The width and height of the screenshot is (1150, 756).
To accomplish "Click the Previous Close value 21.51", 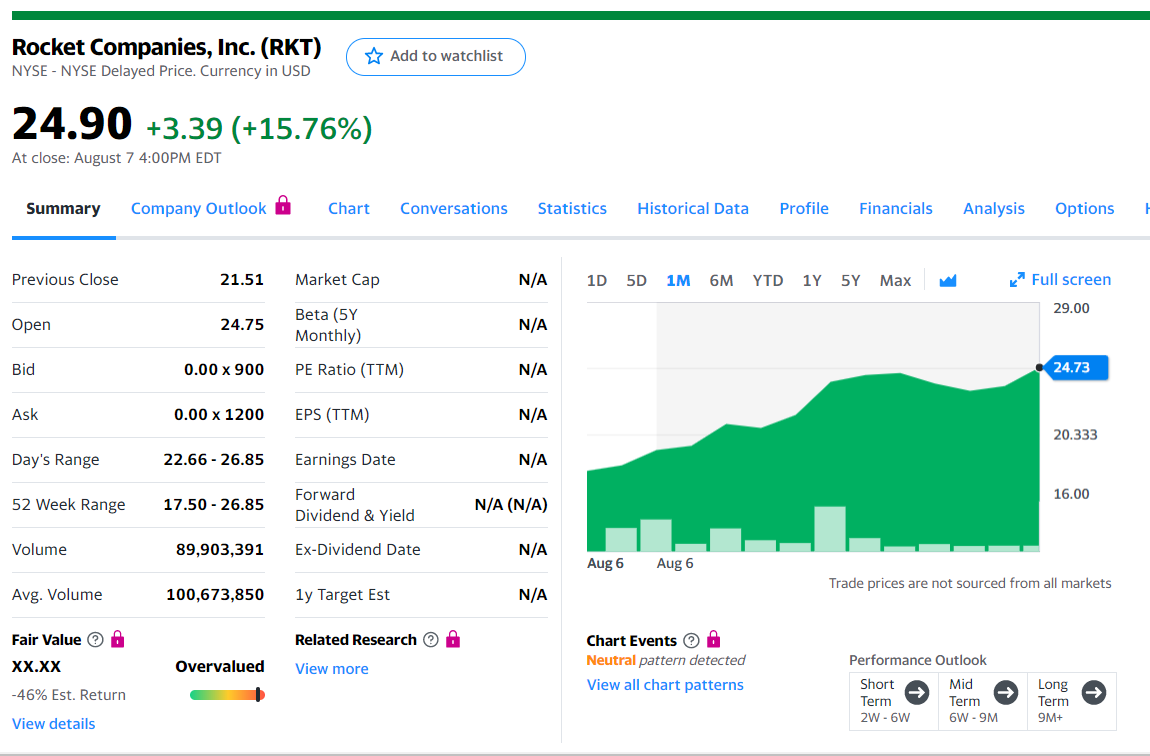I will [x=242, y=279].
